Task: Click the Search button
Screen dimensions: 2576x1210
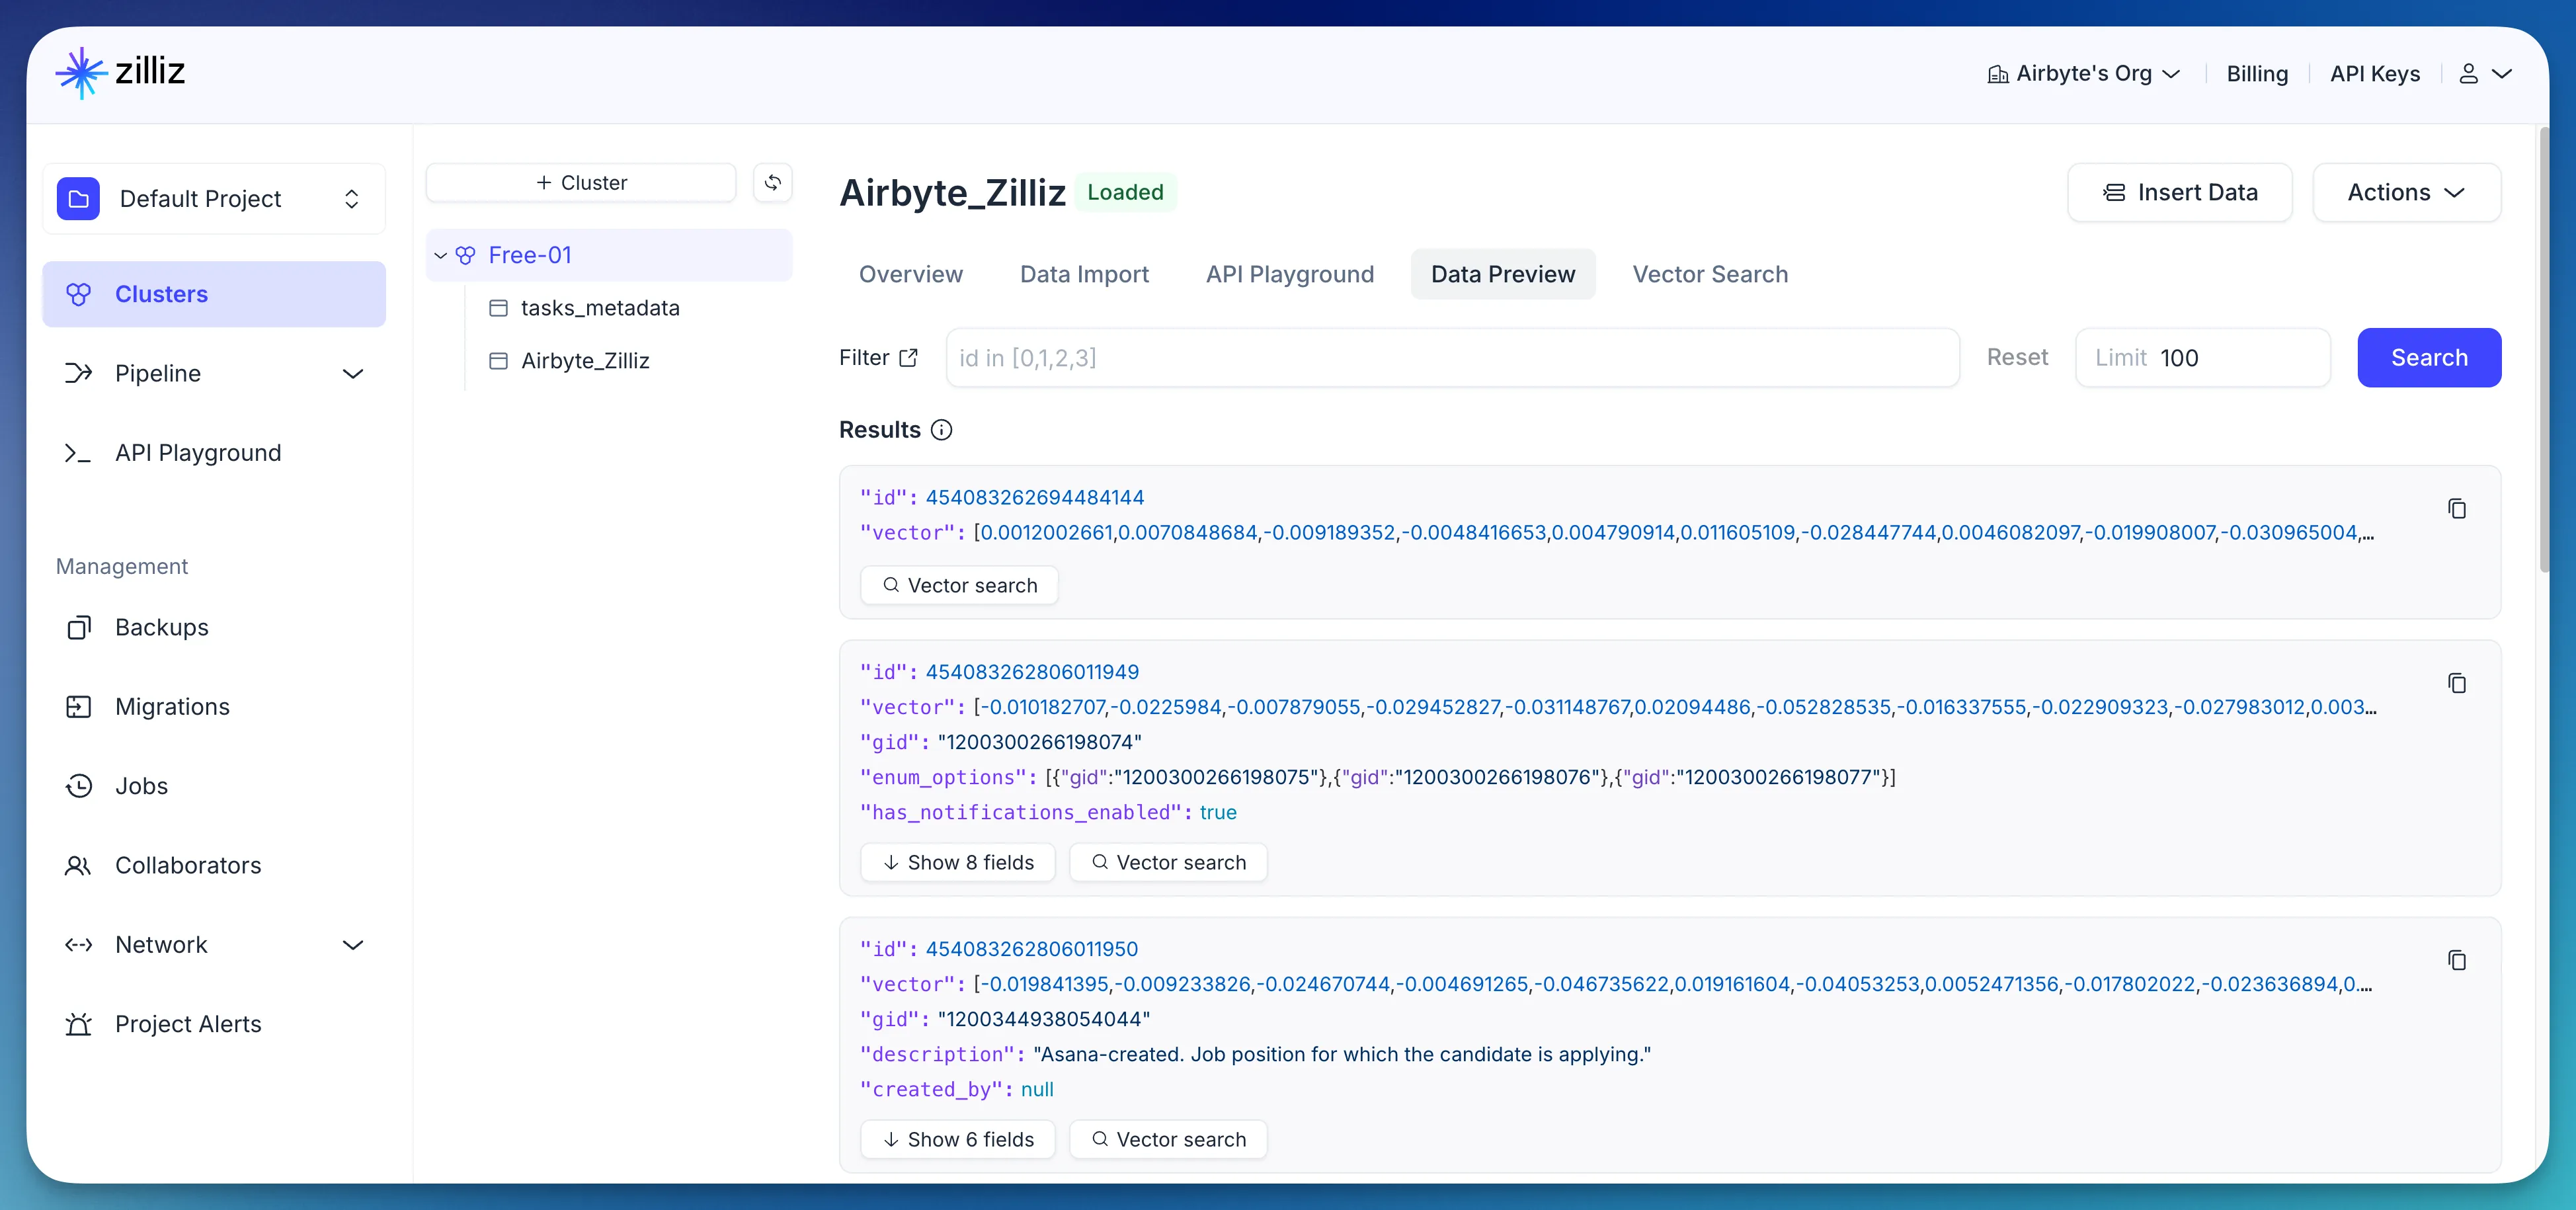Action: (x=2429, y=358)
